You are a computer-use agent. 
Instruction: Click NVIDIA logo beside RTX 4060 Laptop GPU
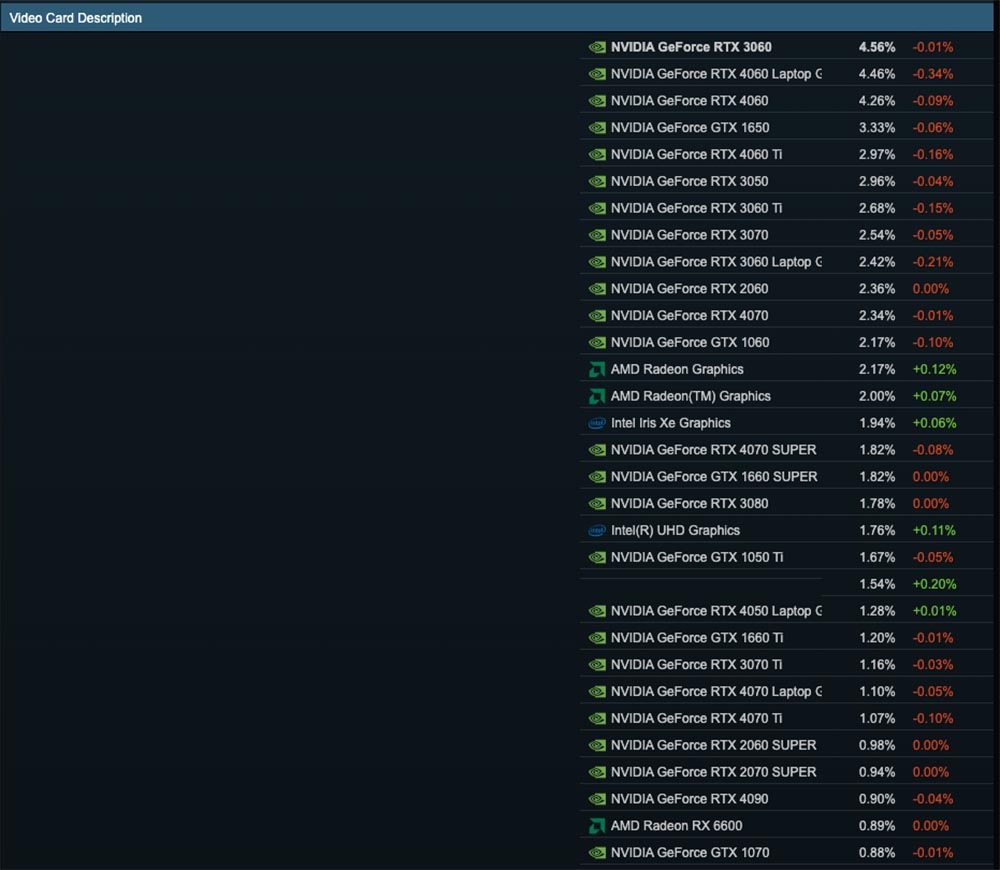(x=597, y=74)
